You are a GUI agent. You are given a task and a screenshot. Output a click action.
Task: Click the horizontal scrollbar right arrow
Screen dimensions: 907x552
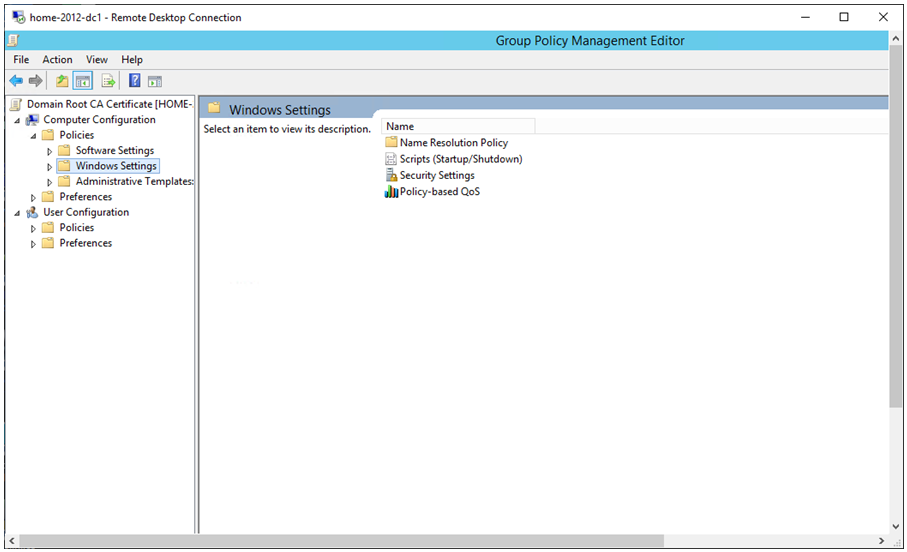[881, 541]
